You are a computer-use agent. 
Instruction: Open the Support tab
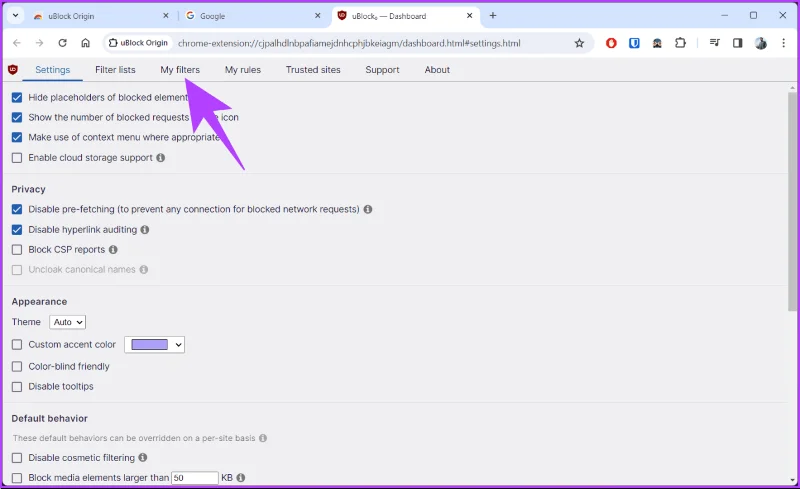[382, 70]
